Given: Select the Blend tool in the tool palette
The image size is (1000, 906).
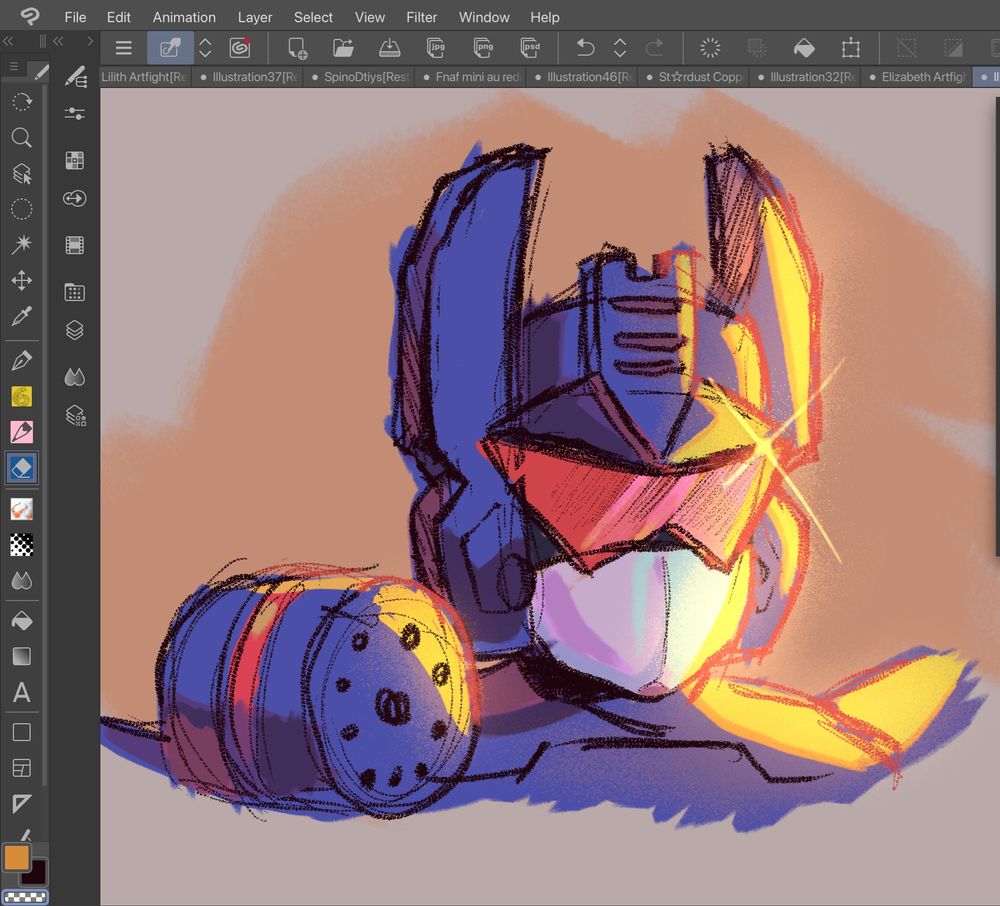Looking at the screenshot, I should coord(22,581).
